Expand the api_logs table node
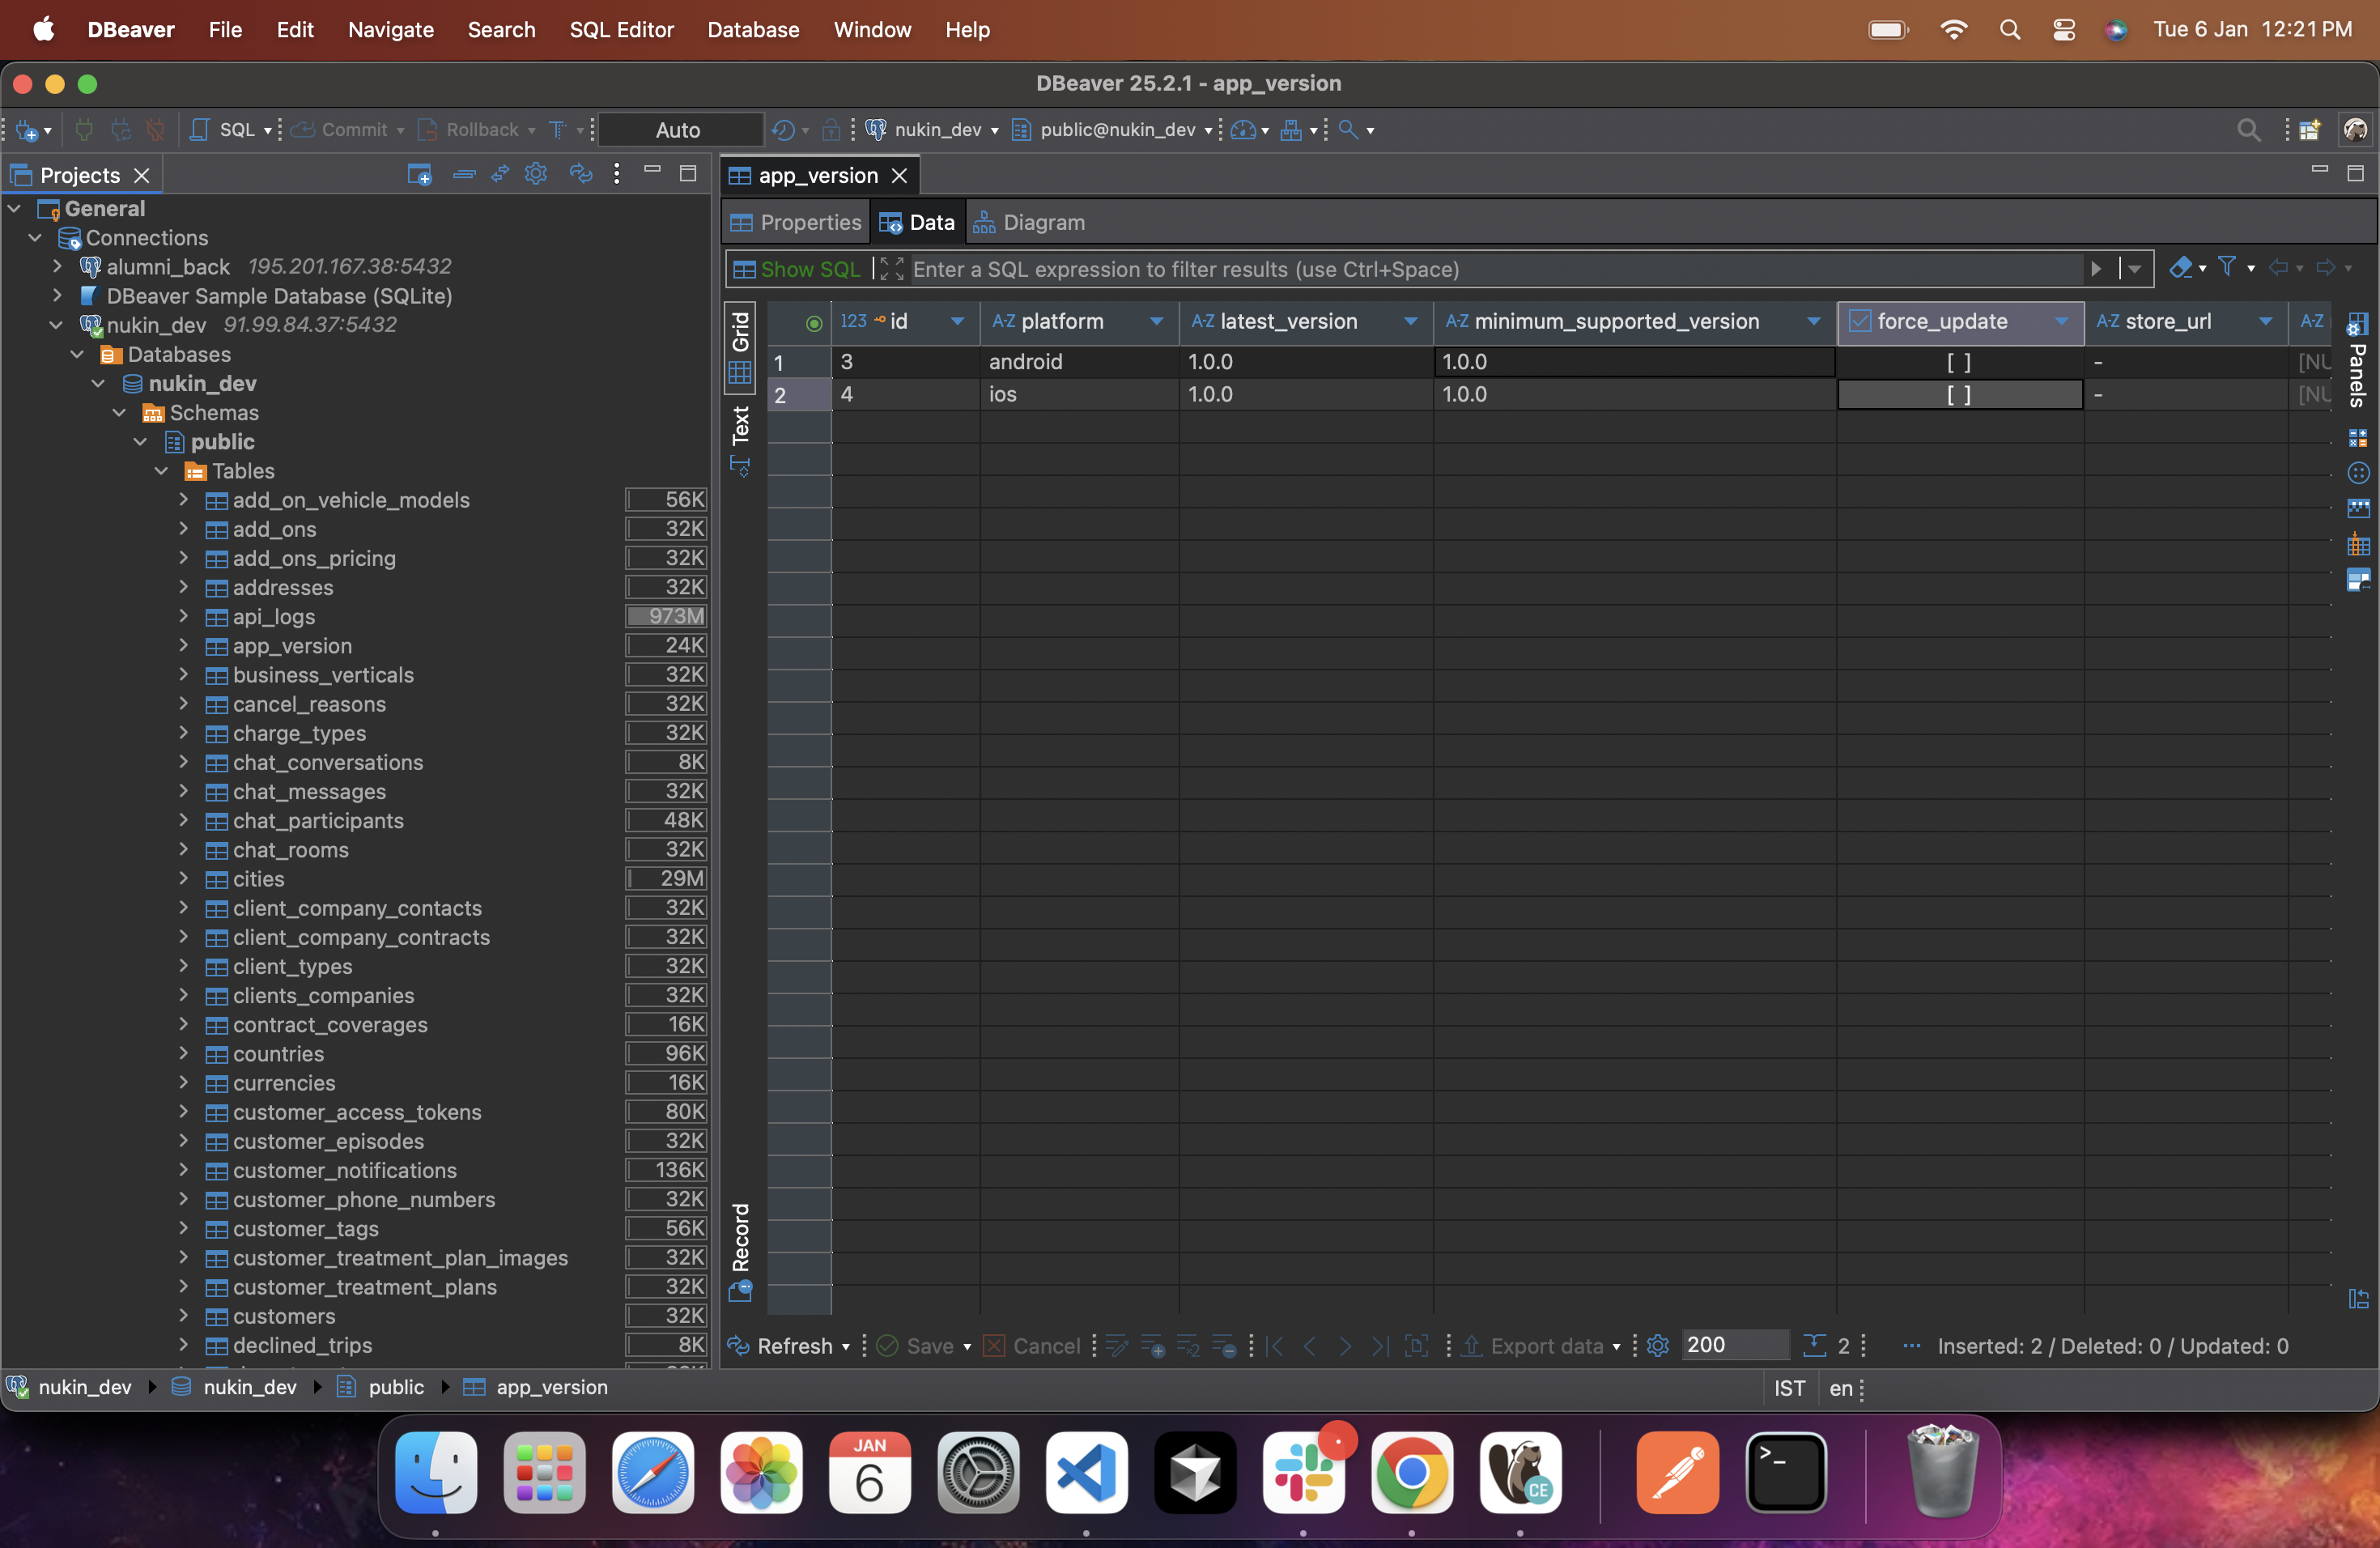2380x1548 pixels. [x=184, y=616]
